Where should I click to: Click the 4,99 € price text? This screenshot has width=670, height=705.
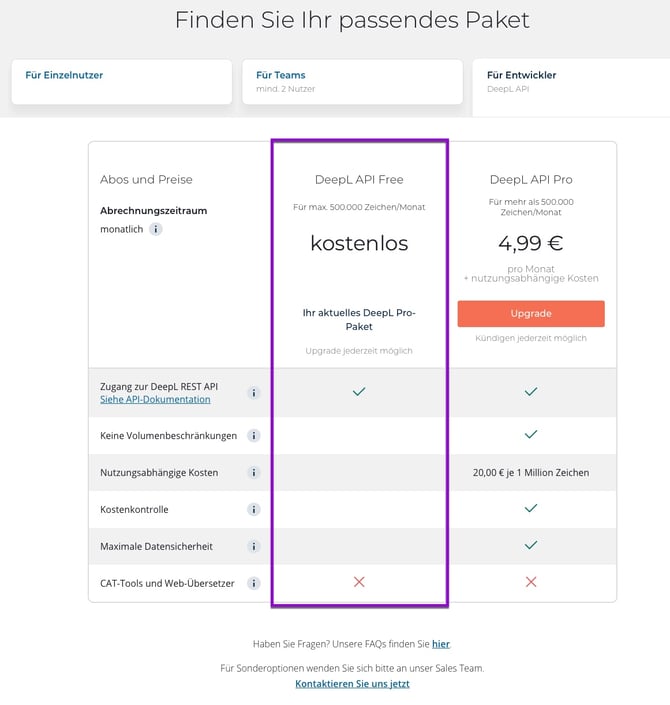530,243
